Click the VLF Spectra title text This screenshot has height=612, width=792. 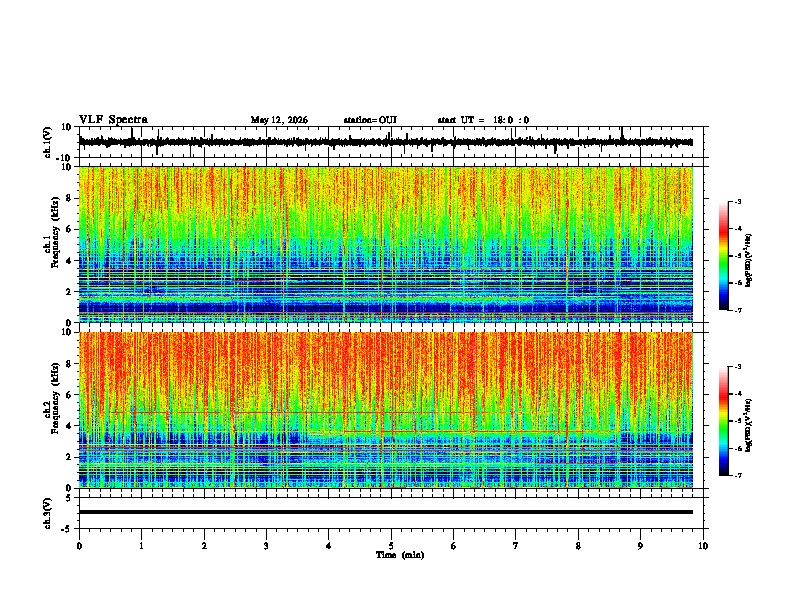click(113, 120)
